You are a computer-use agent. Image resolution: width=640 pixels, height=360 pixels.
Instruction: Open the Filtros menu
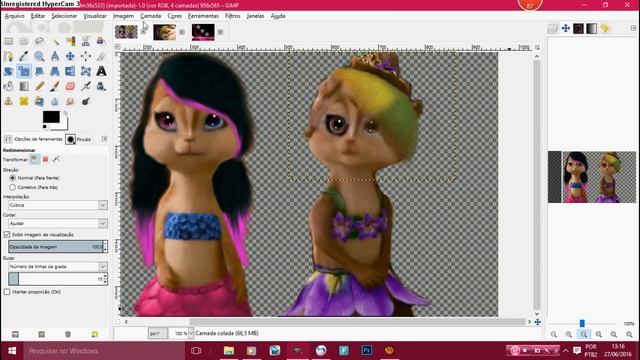click(233, 16)
